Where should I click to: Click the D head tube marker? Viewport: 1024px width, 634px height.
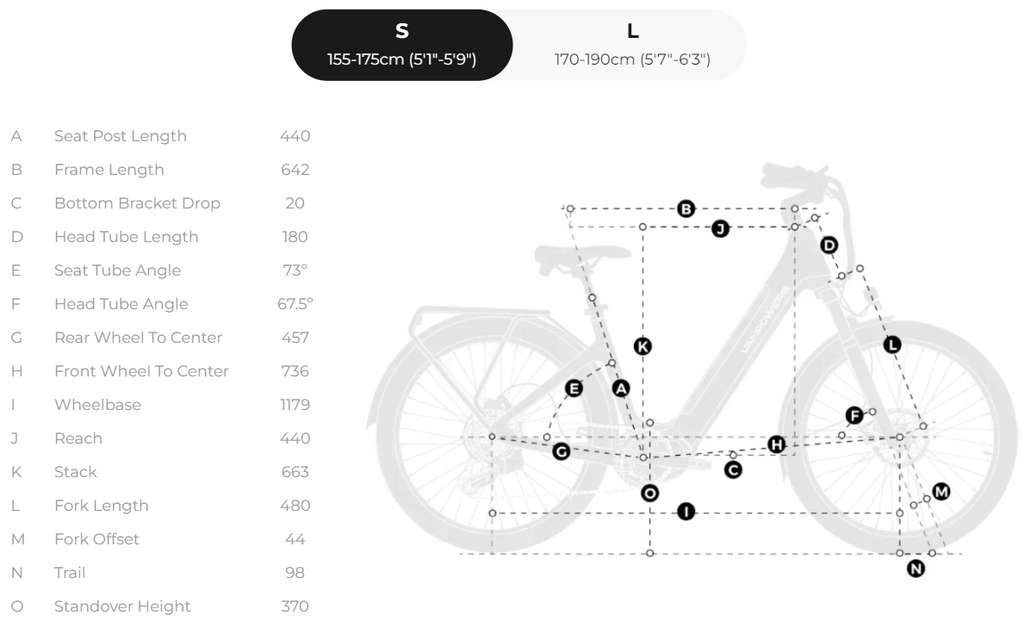[829, 246]
